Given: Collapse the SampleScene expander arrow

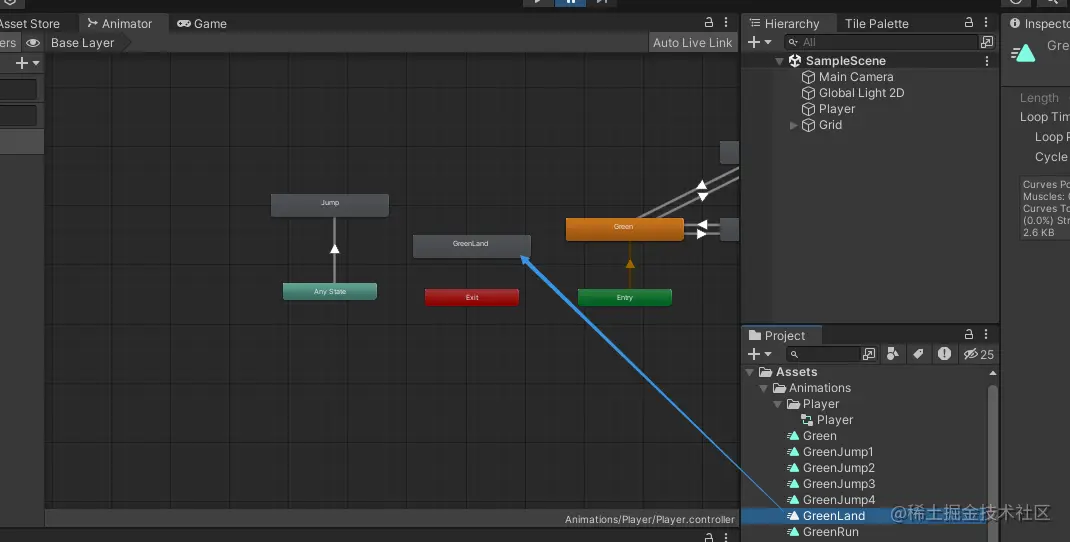Looking at the screenshot, I should coord(779,61).
